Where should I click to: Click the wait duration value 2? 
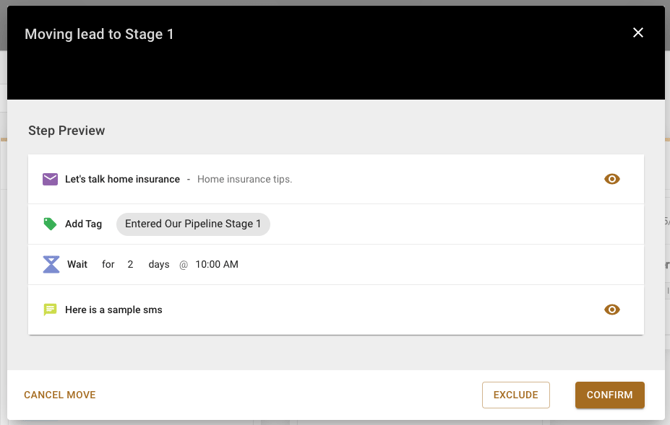tap(130, 264)
